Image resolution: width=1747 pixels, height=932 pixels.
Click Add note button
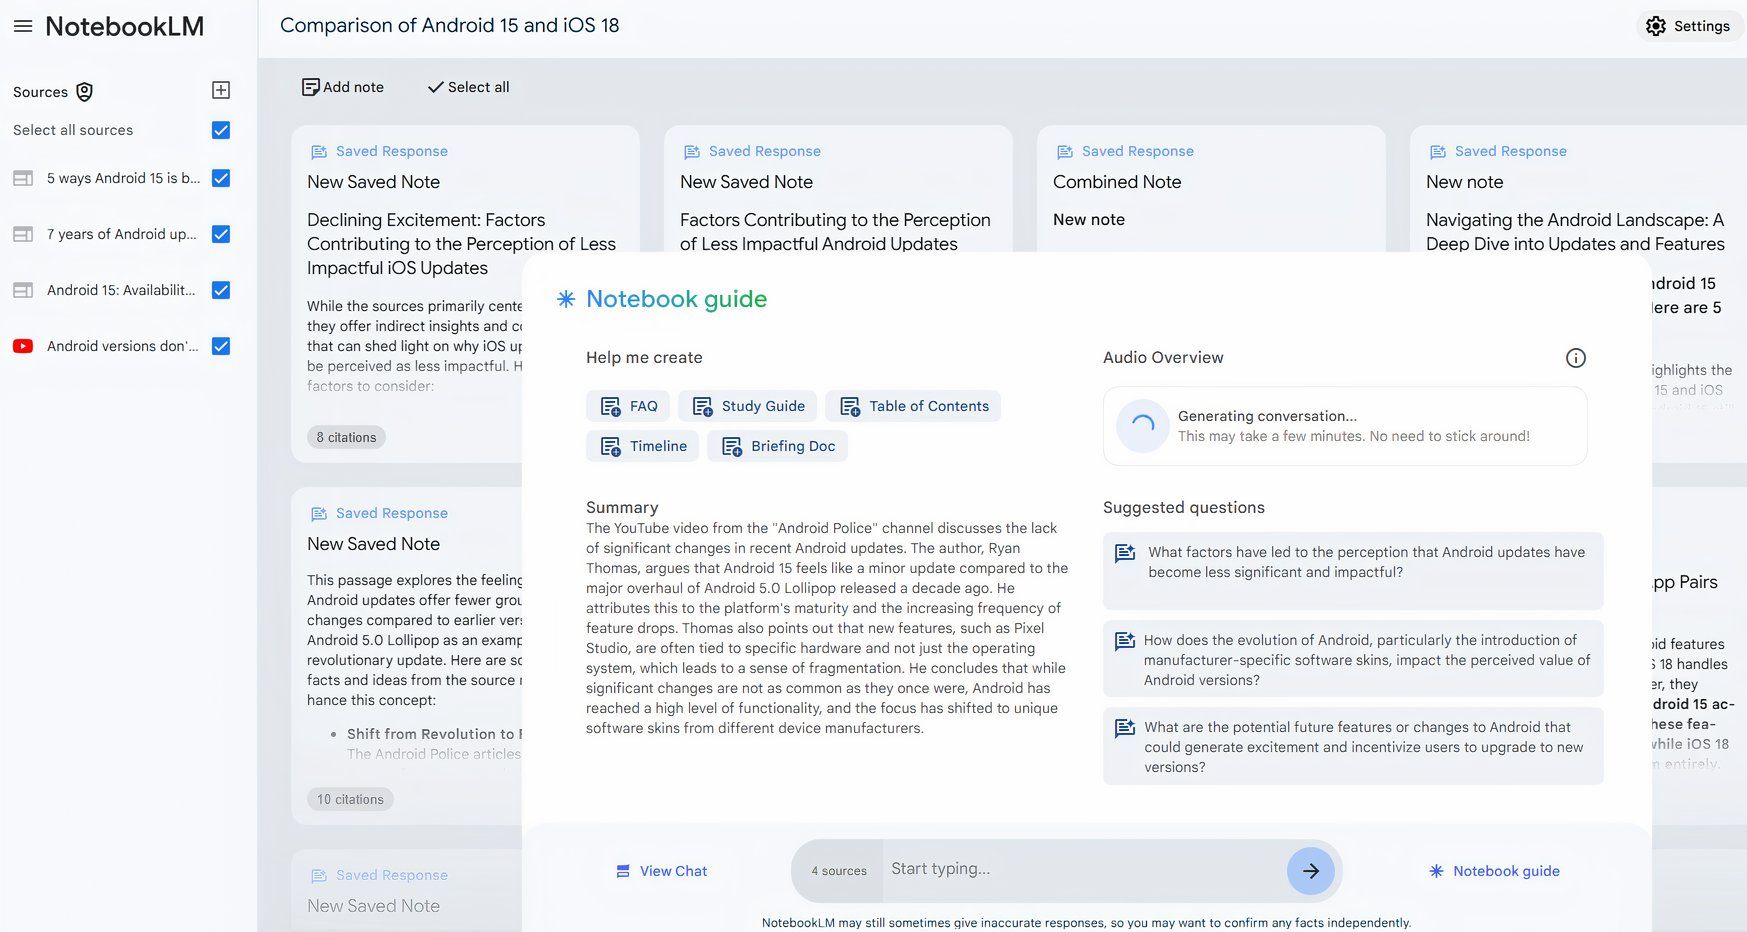coord(343,87)
